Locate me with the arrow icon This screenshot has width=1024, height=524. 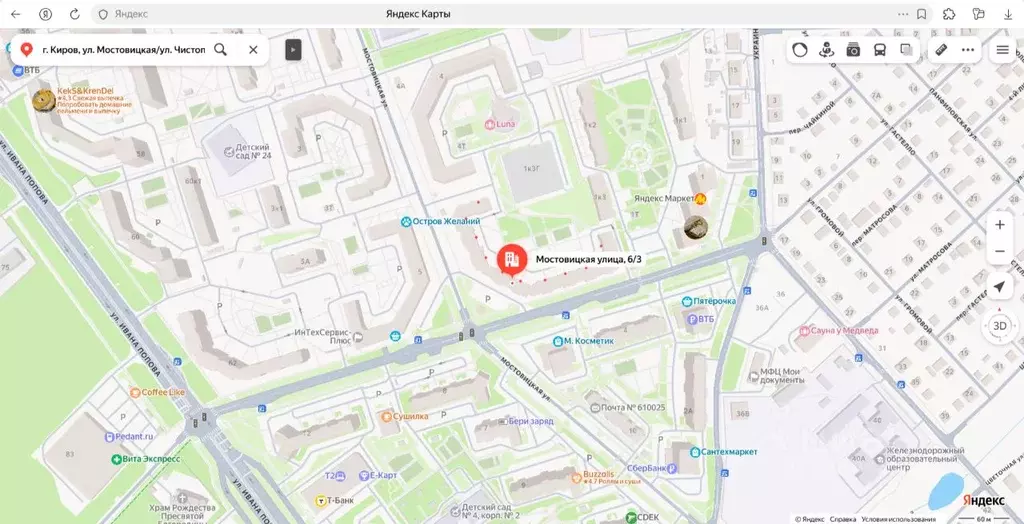(999, 287)
